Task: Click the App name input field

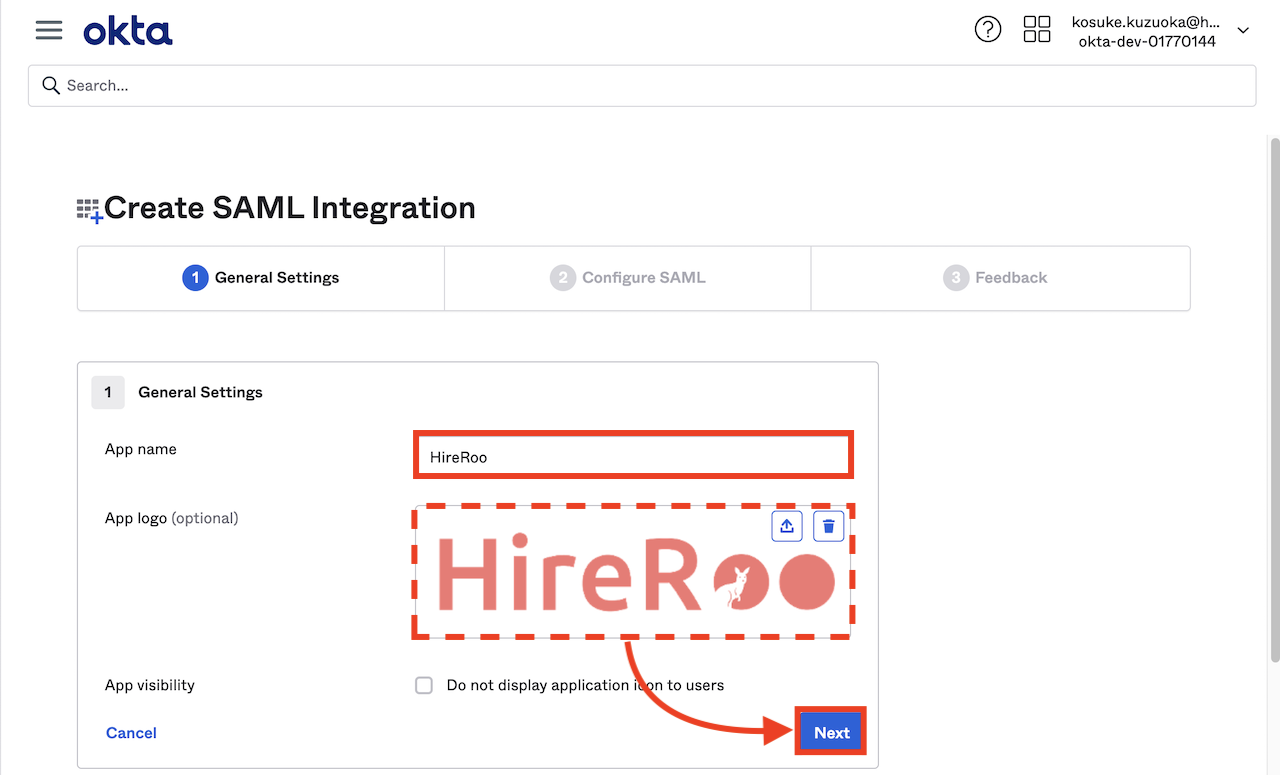Action: pyautogui.click(x=633, y=456)
